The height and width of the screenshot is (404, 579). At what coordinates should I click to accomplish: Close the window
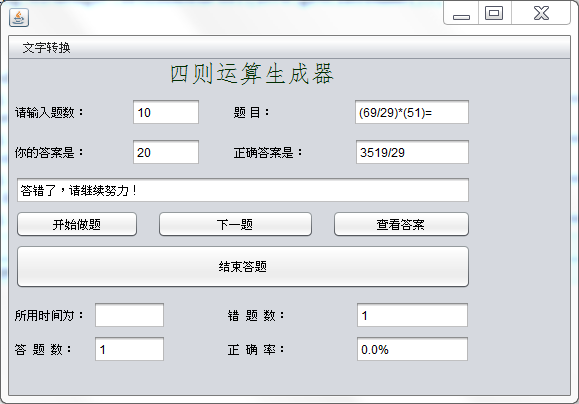541,13
